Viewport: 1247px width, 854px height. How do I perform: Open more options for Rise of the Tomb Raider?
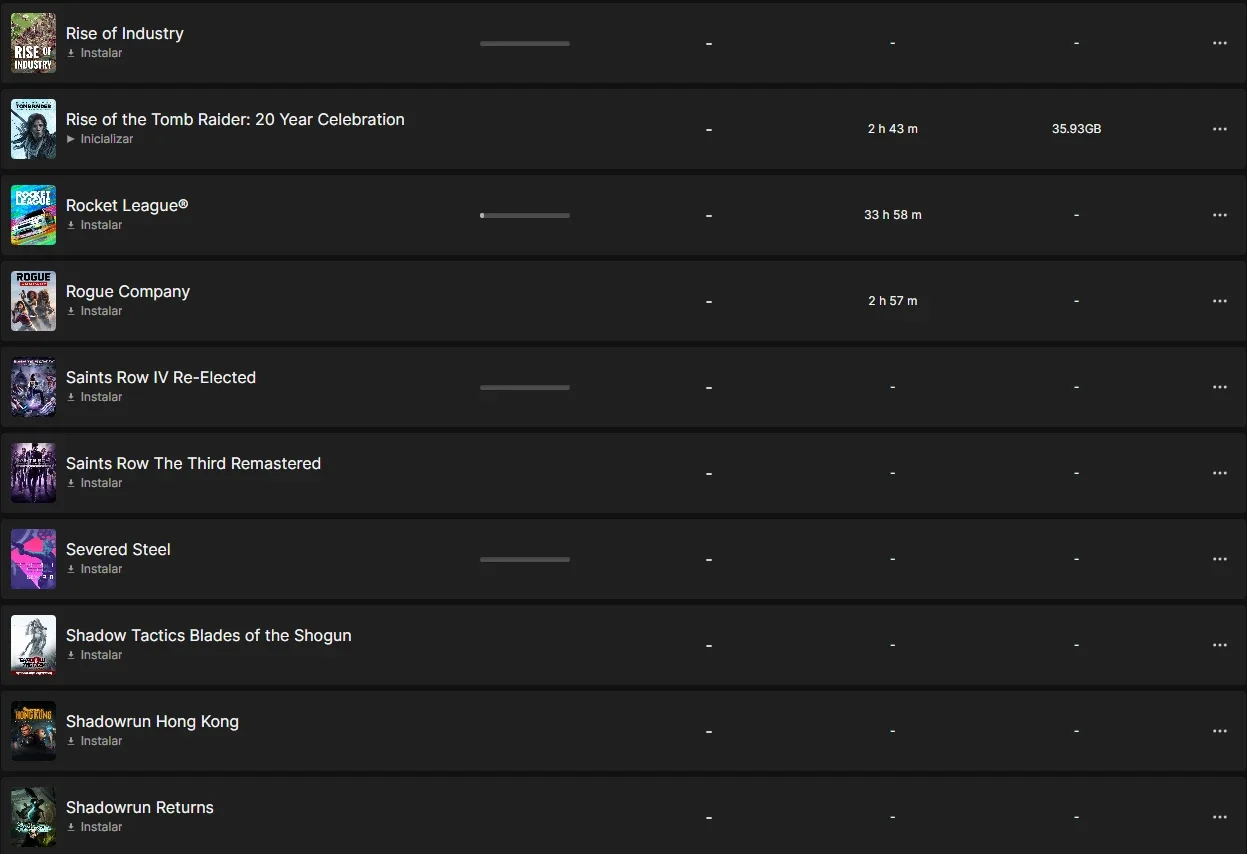pyautogui.click(x=1219, y=129)
